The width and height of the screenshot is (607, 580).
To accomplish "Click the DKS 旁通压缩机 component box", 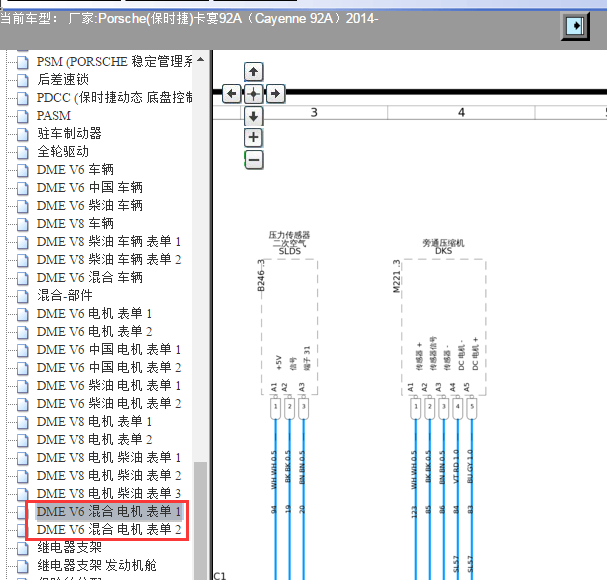I will [444, 327].
